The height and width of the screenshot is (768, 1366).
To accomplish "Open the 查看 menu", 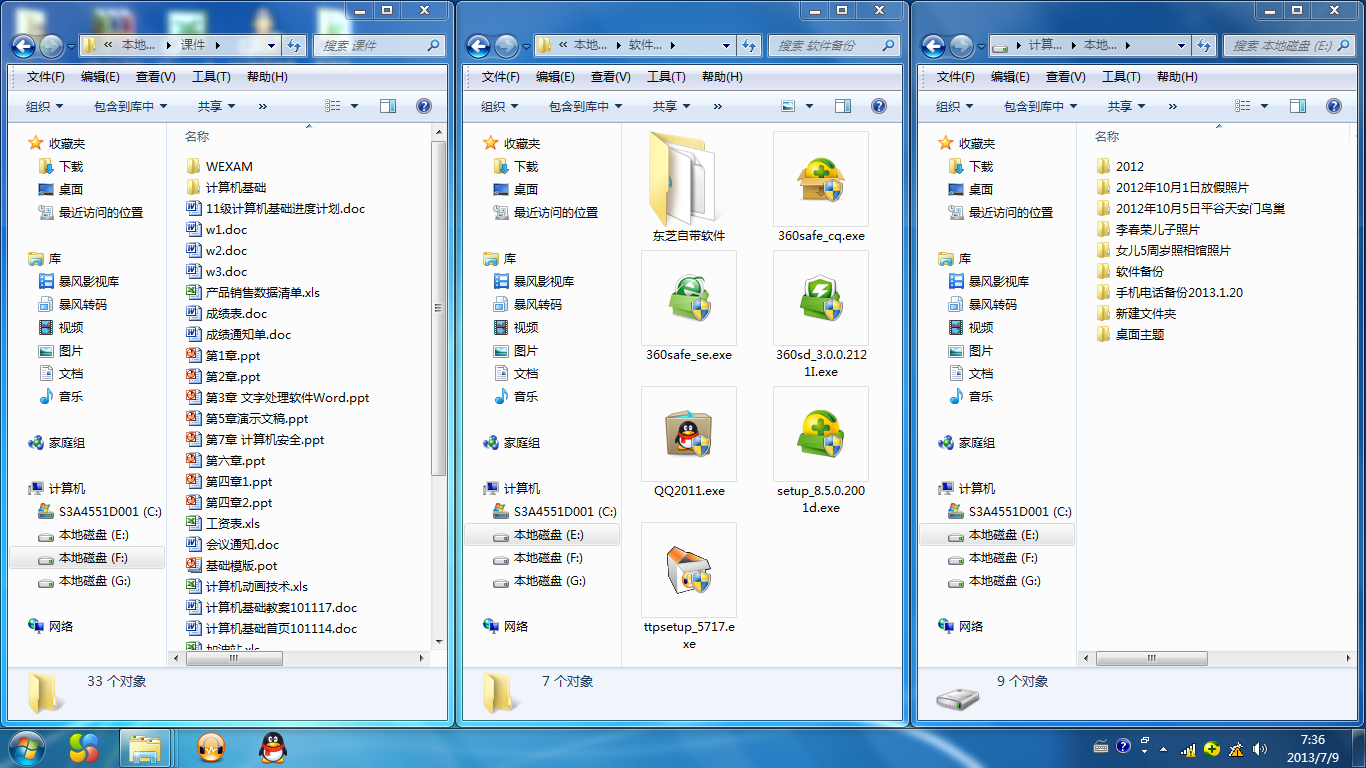I will pyautogui.click(x=608, y=76).
